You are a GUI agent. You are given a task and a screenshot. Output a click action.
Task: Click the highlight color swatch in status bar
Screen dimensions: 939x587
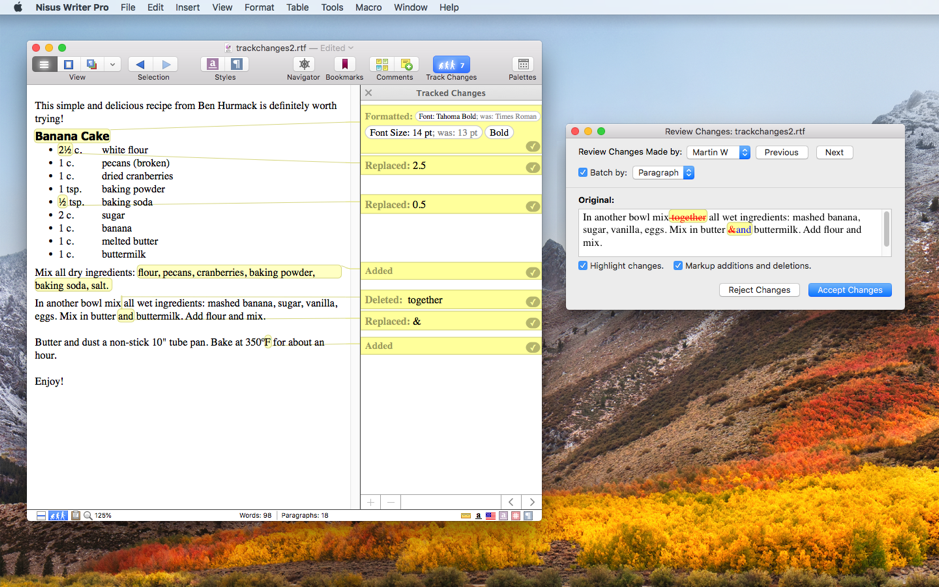coord(466,515)
